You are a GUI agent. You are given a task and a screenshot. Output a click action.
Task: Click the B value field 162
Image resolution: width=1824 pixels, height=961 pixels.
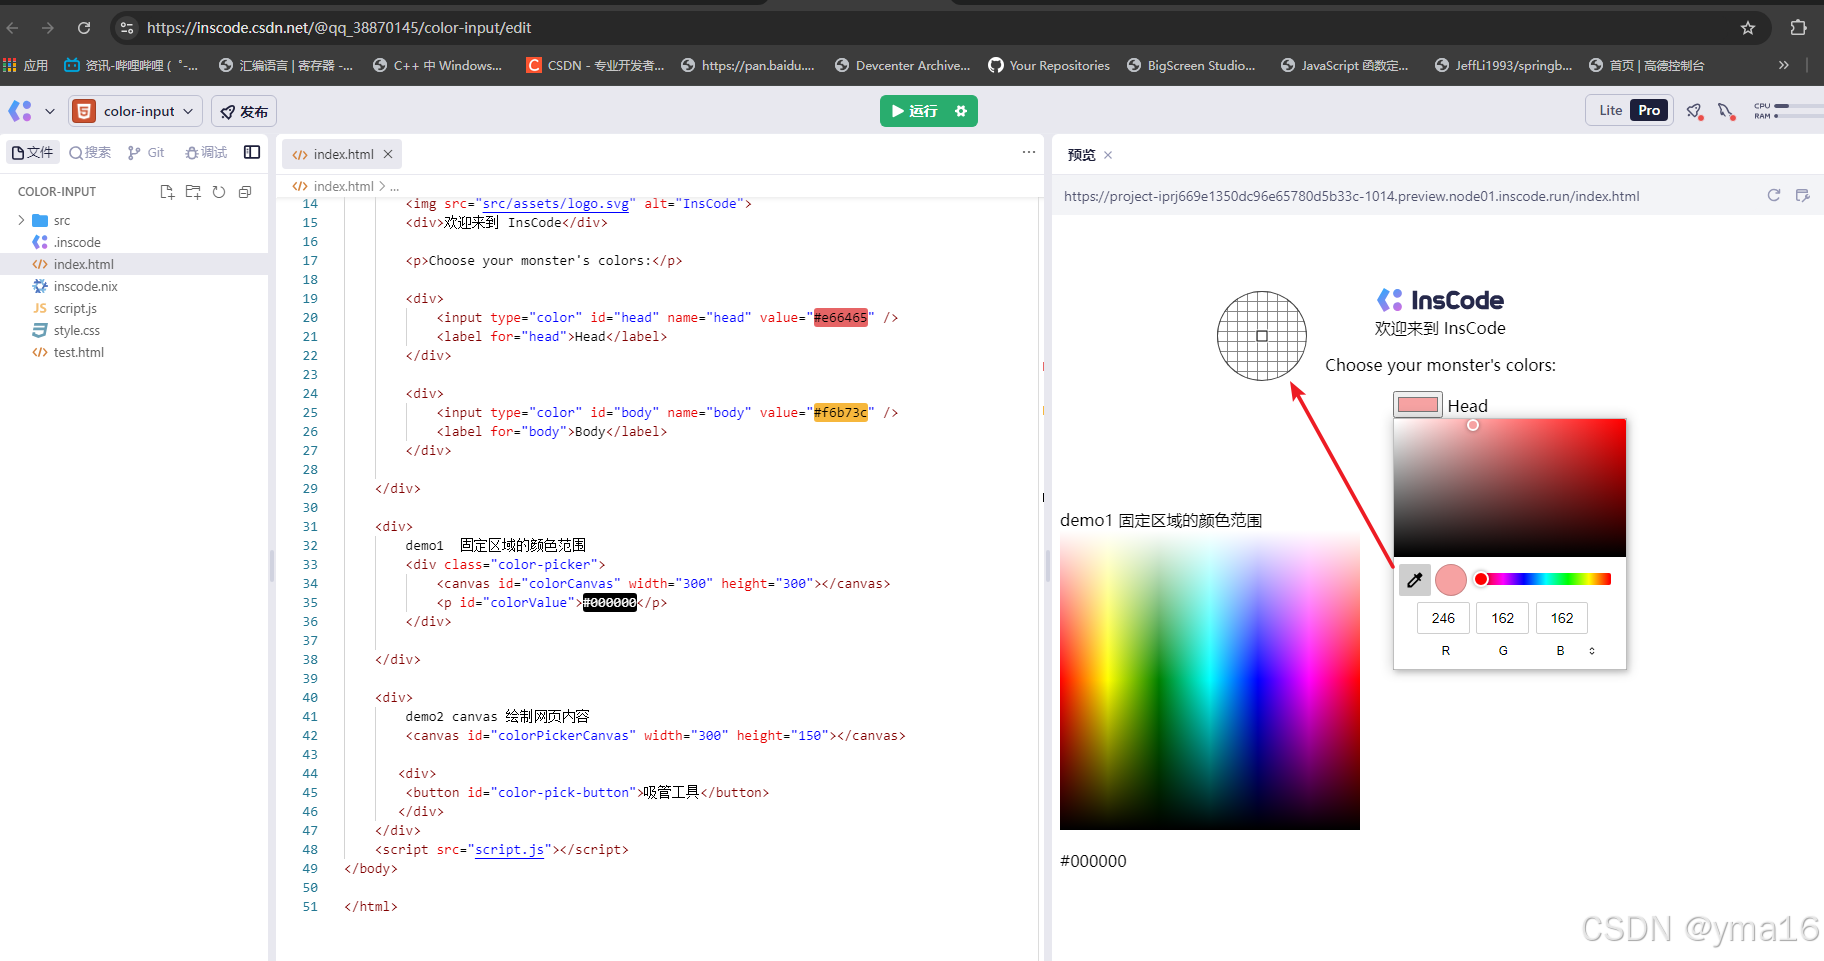click(x=1562, y=618)
